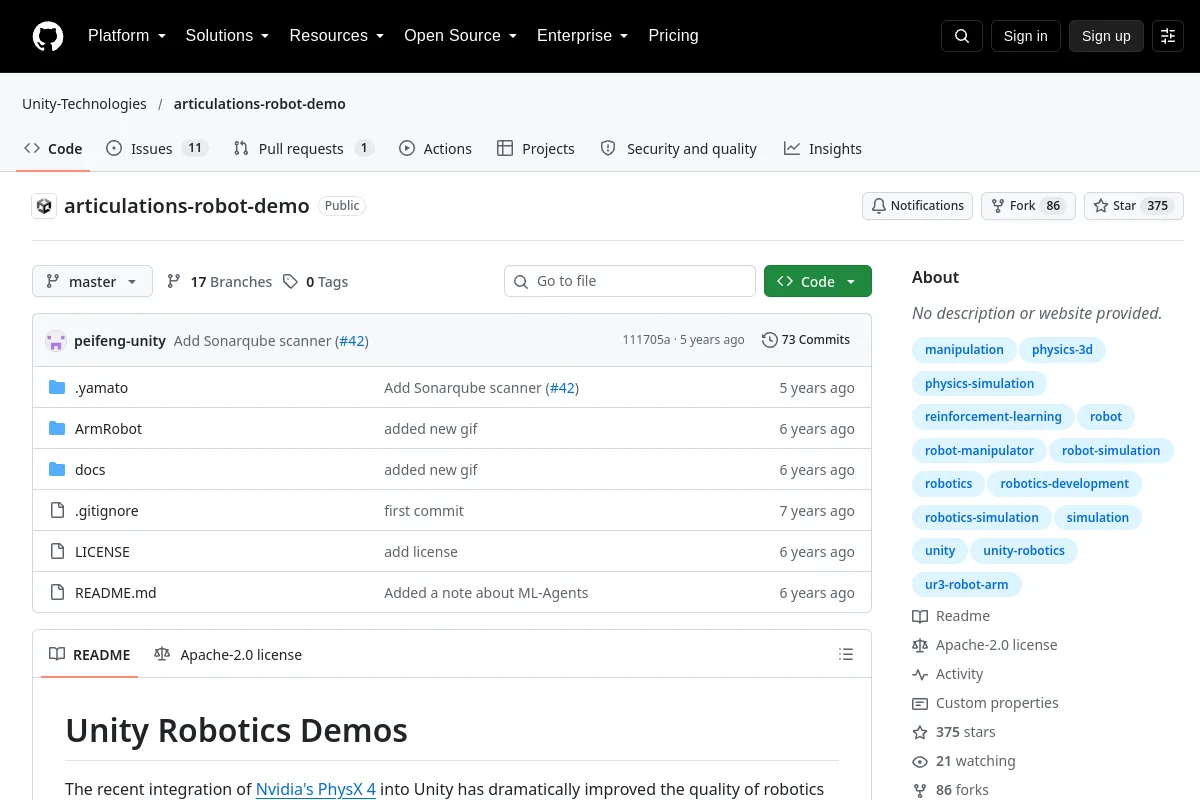The height and width of the screenshot is (800, 1200).
Task: Click peifeng-unity avatar image
Action: coord(56,341)
